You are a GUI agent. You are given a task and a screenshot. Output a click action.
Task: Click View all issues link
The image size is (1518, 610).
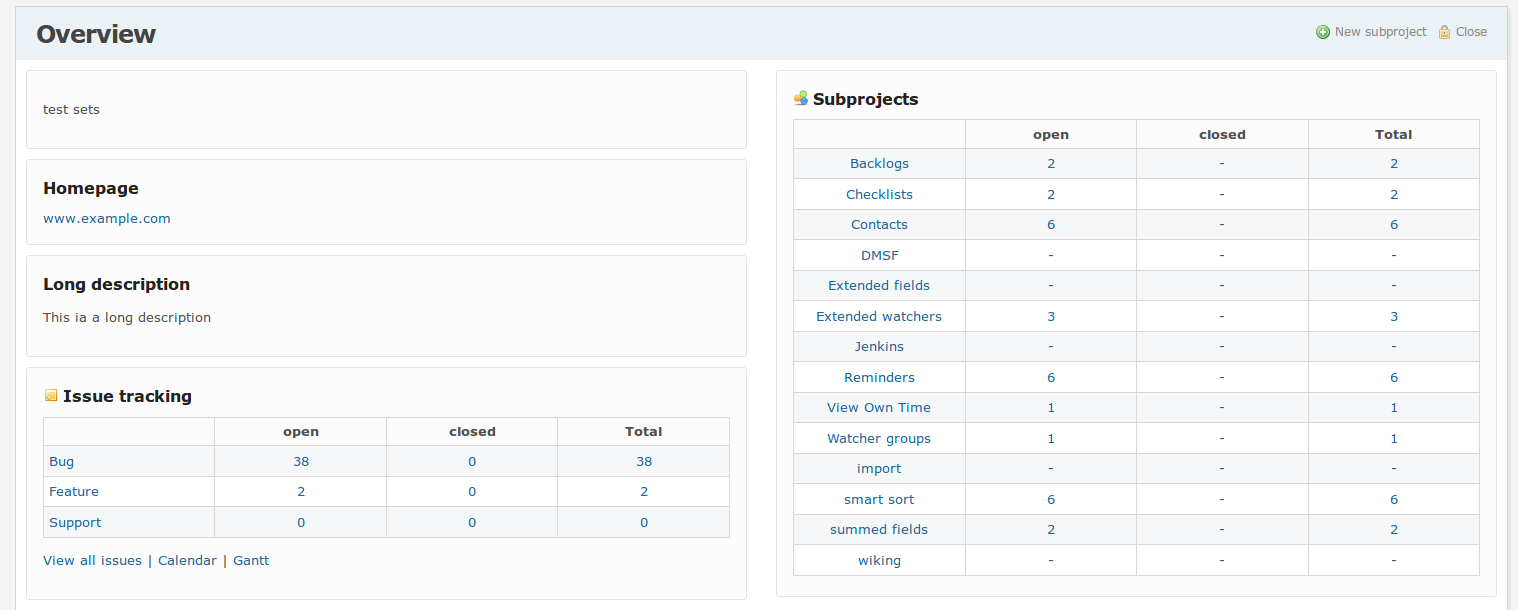(x=92, y=560)
